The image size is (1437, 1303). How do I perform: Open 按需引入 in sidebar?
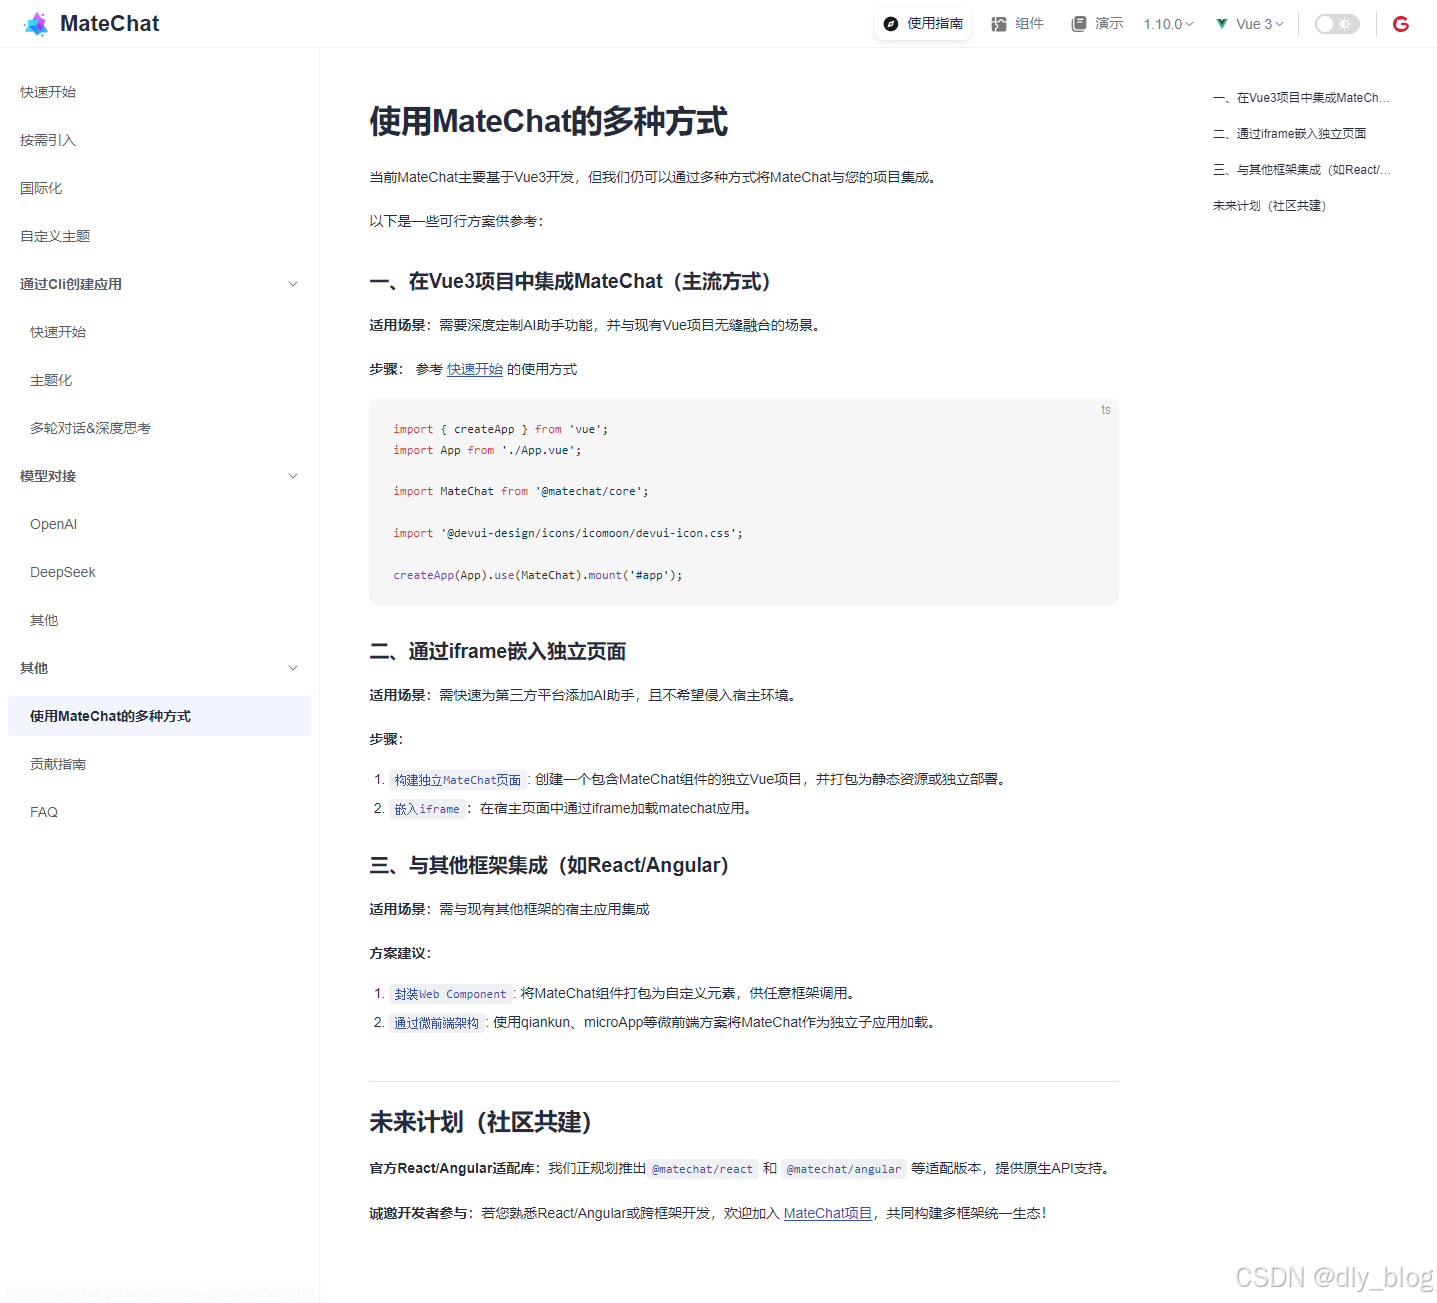coord(48,140)
